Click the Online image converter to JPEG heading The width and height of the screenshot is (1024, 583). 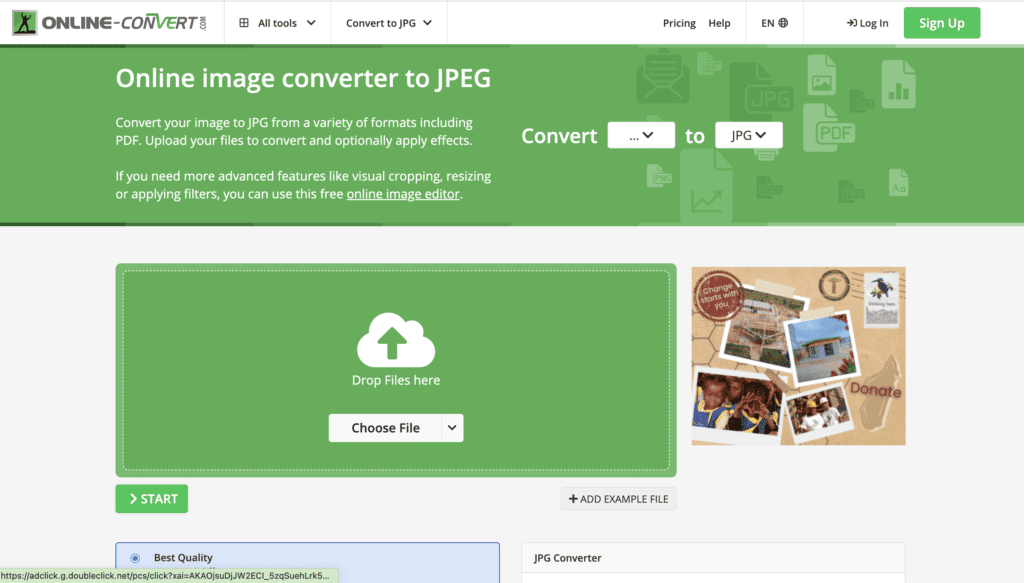(x=303, y=78)
